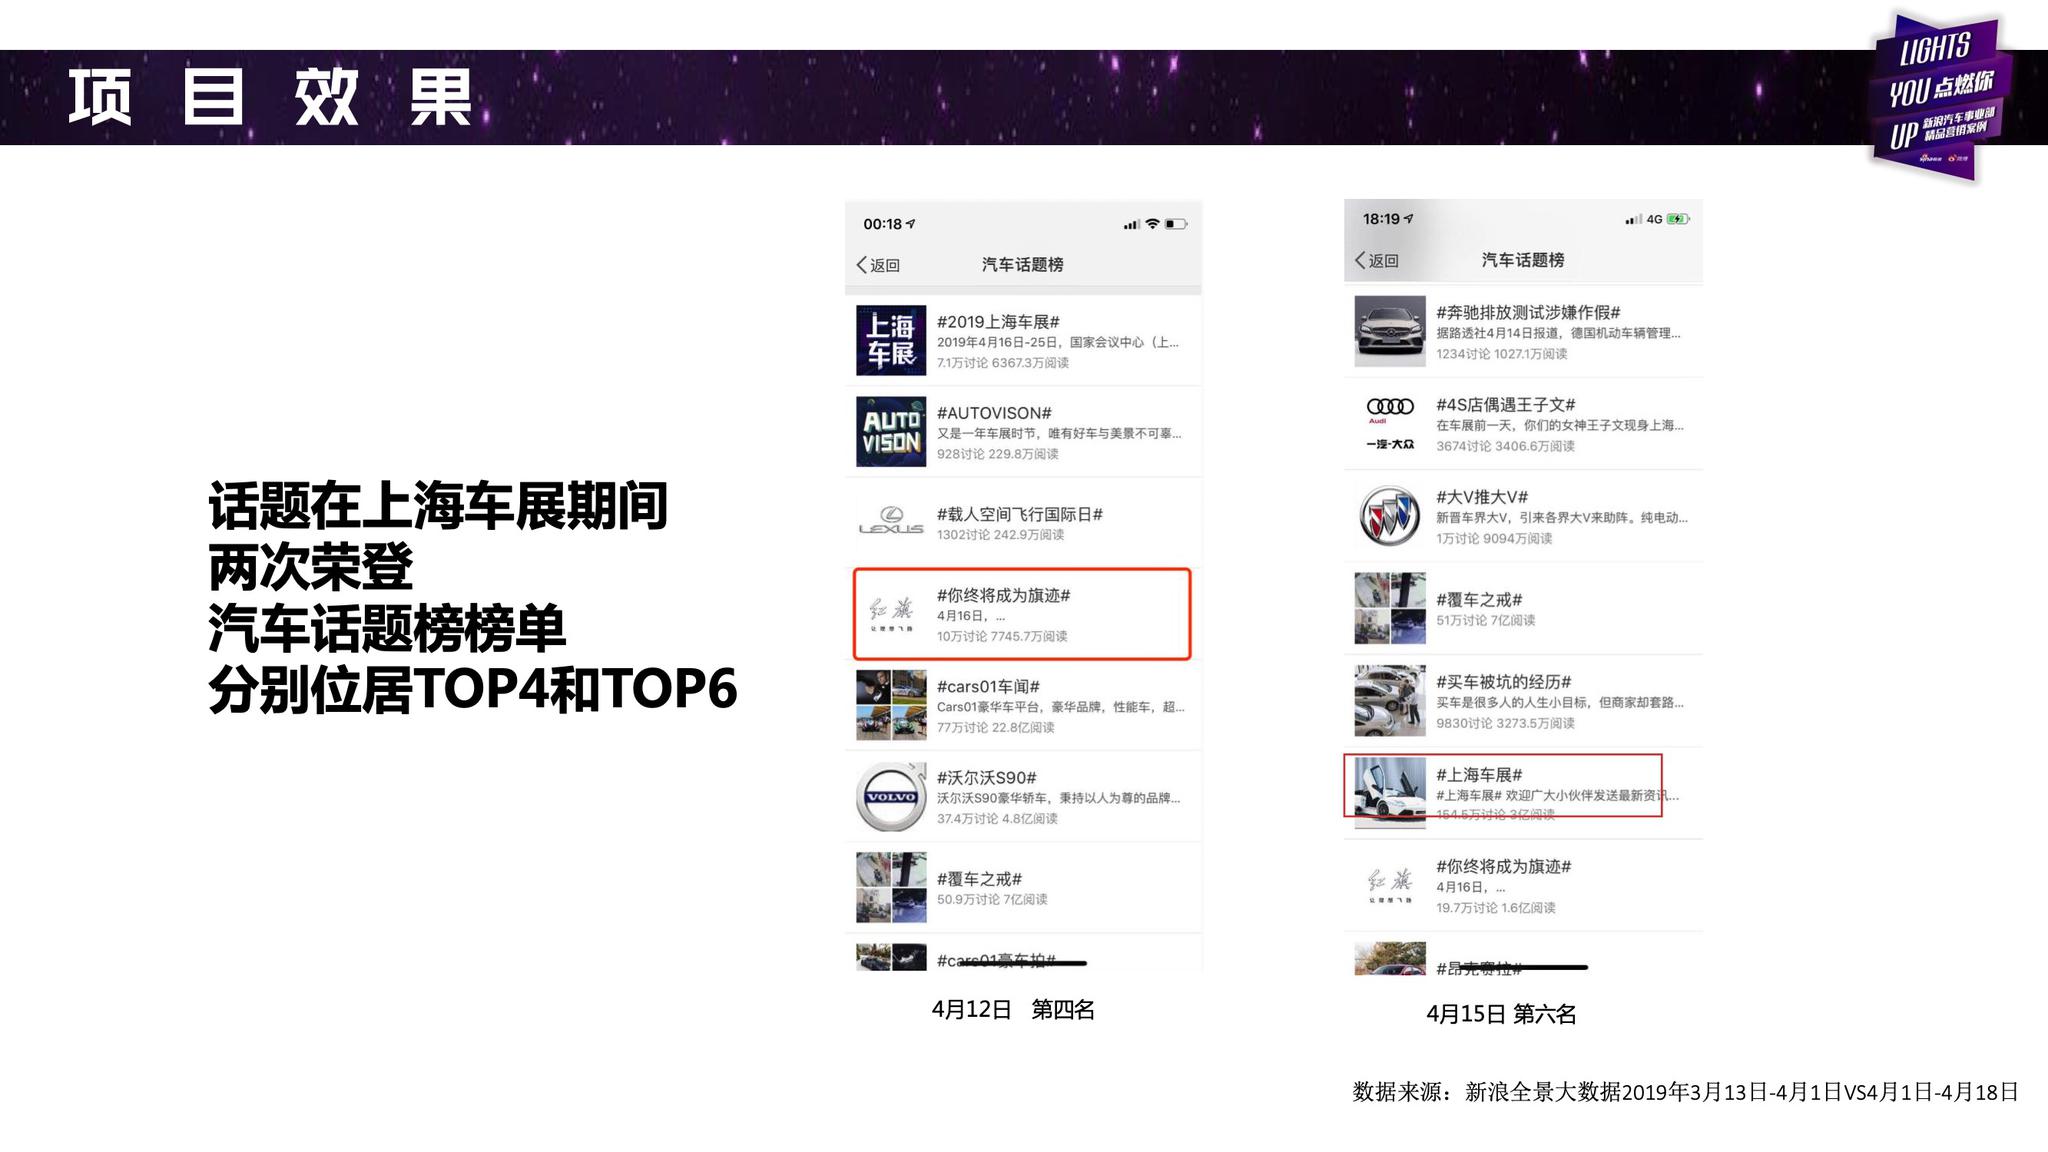Screen dimensions: 2048x1152
Task: Click the Volvo logo icon
Action: [x=890, y=797]
